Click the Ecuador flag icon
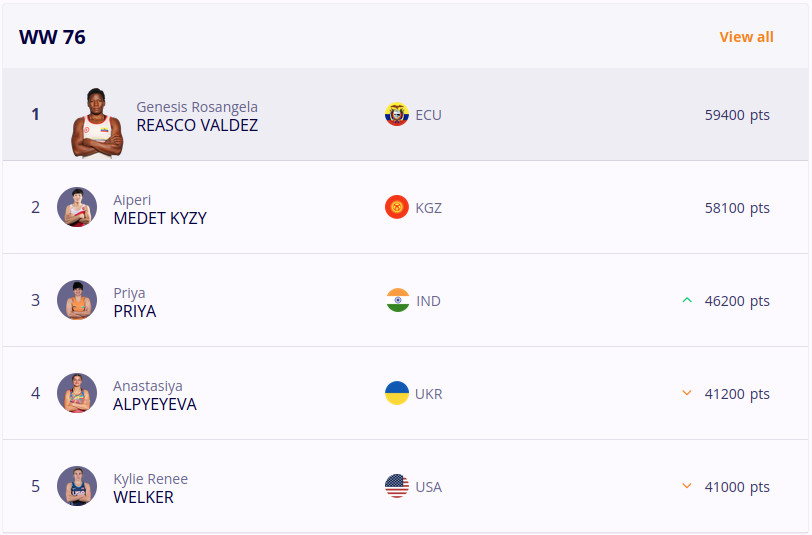This screenshot has width=812, height=535. 397,114
